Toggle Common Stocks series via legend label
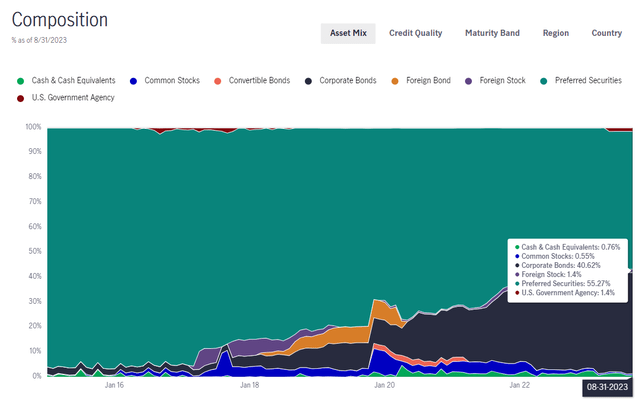This screenshot has width=640, height=399. [172, 80]
